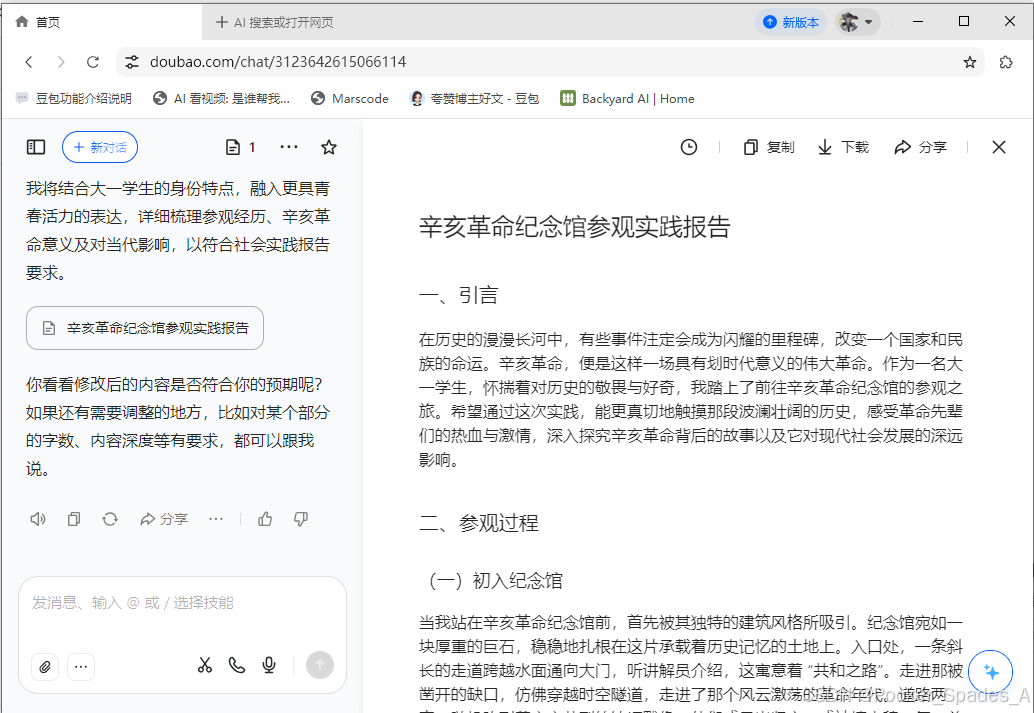Open the chat header three-dot menu
Image resolution: width=1034 pixels, height=713 pixels.
tap(289, 147)
